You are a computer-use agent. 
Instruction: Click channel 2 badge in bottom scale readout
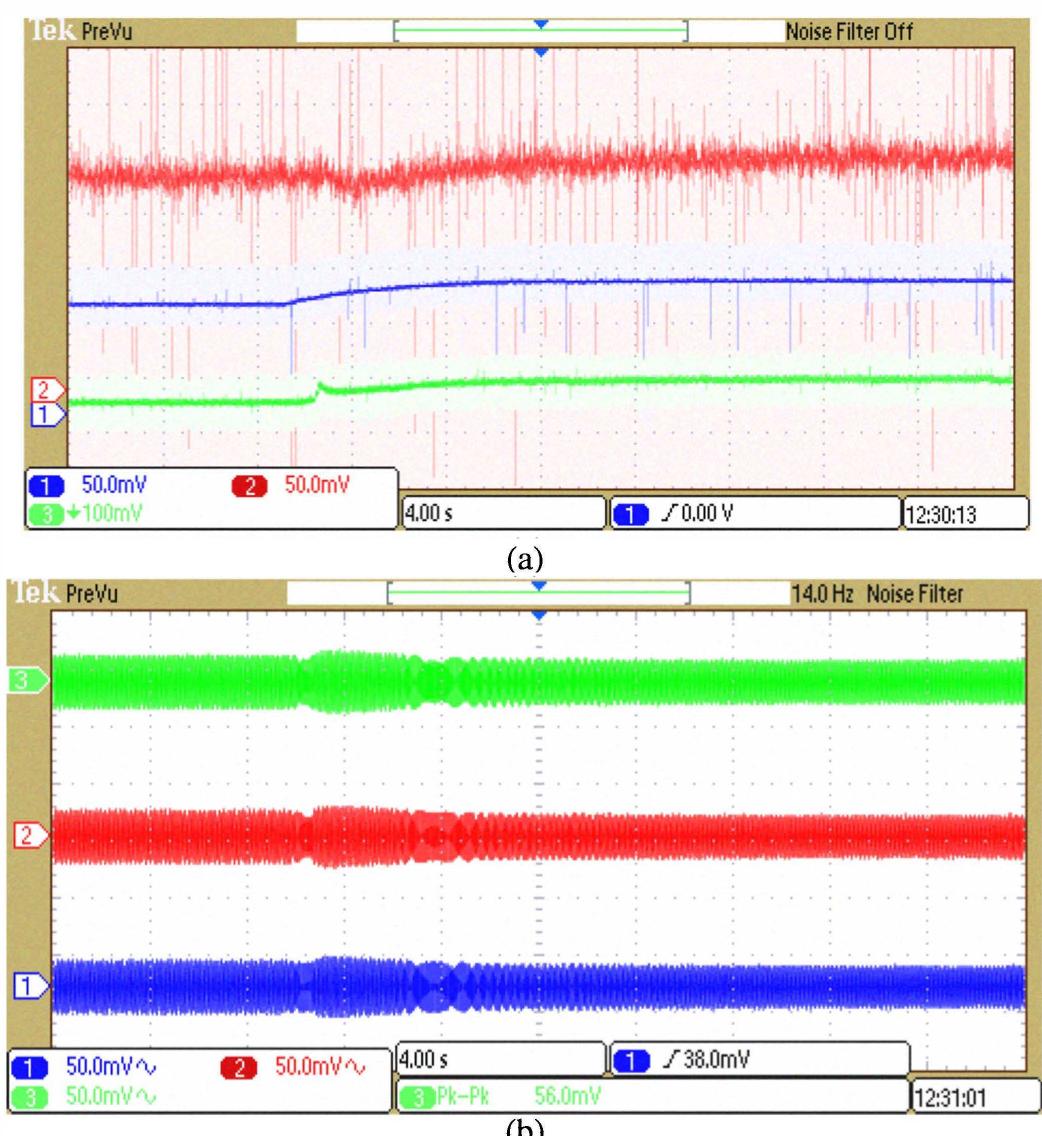(238, 1067)
